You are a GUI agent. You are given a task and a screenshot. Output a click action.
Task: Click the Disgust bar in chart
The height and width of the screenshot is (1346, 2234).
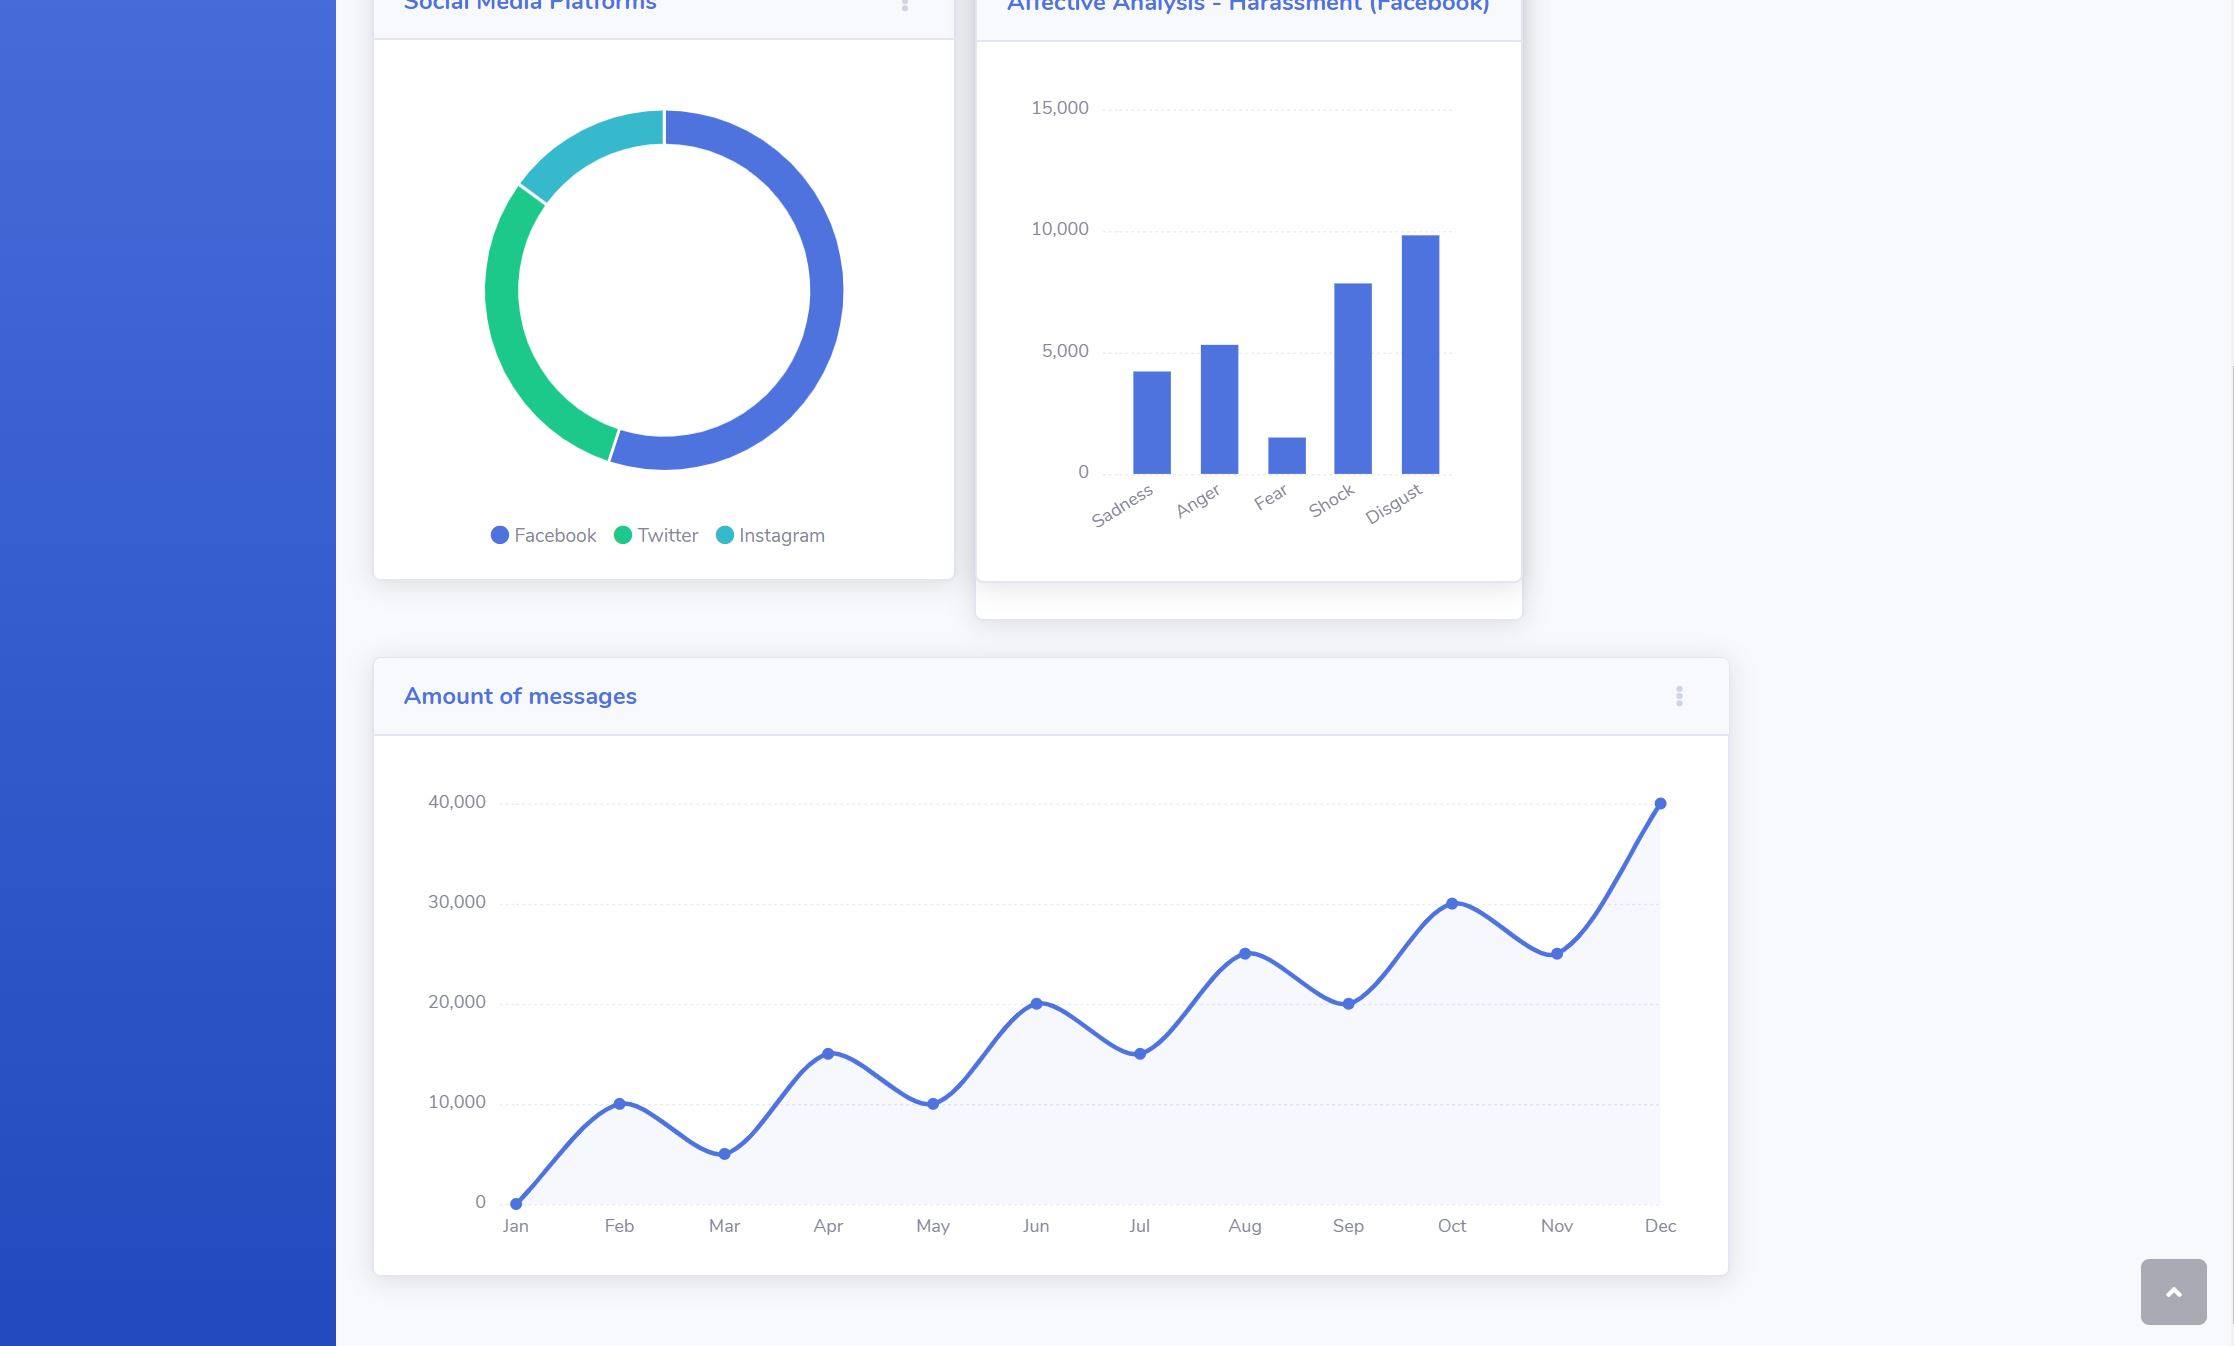[1420, 354]
